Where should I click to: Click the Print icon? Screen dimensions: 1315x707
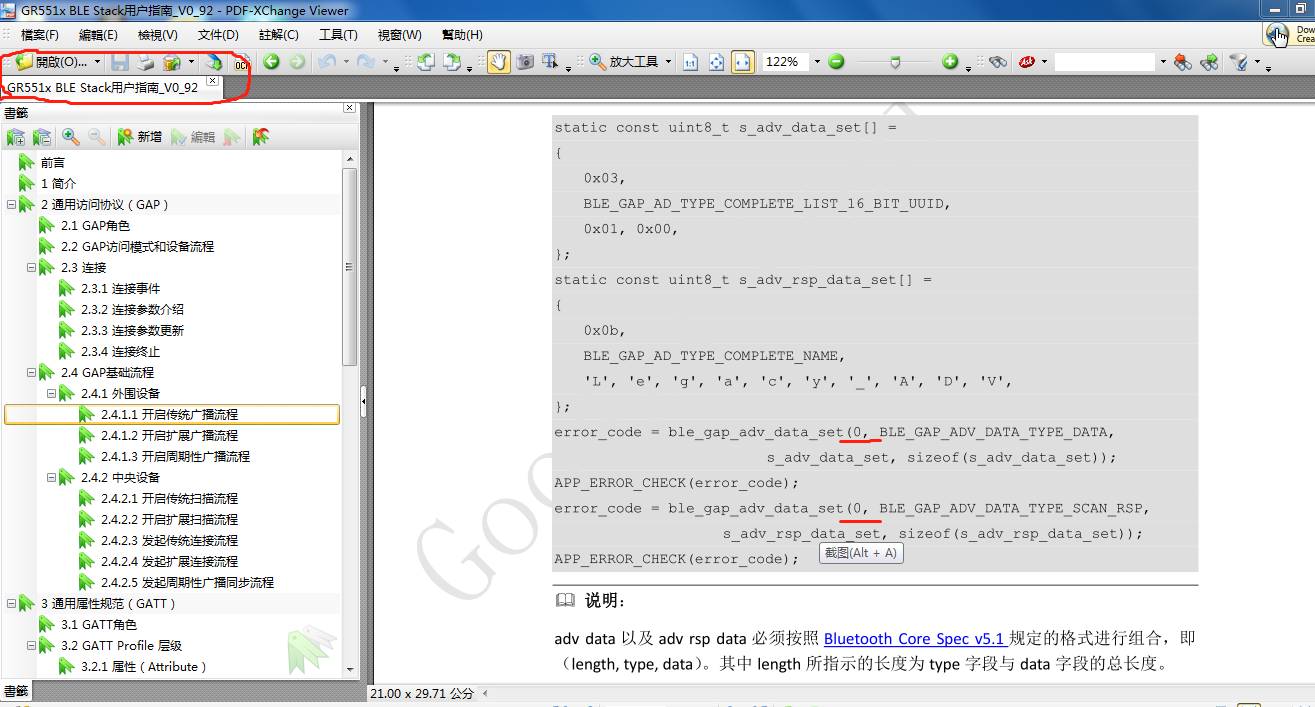[146, 62]
